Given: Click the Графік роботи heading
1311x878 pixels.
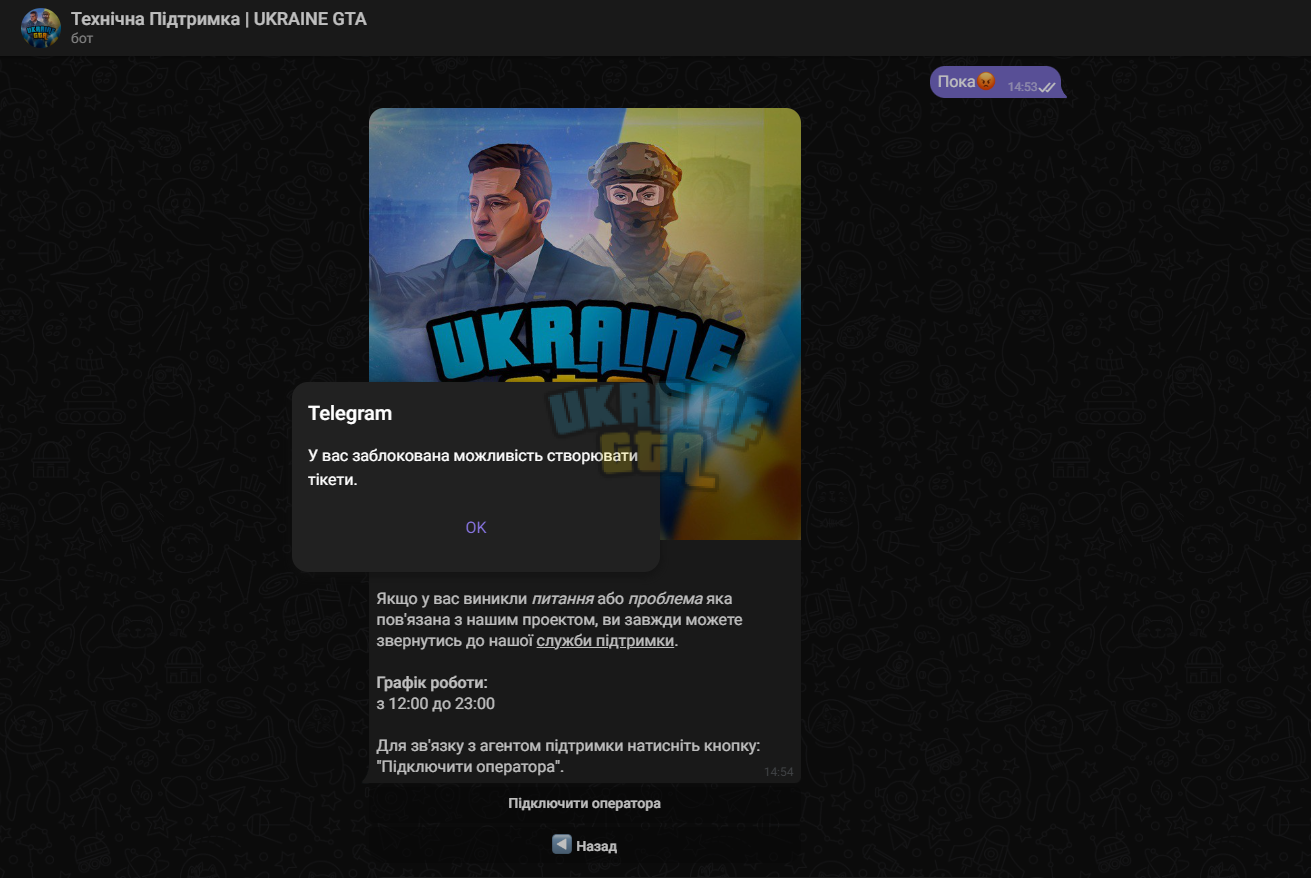Looking at the screenshot, I should 432,682.
